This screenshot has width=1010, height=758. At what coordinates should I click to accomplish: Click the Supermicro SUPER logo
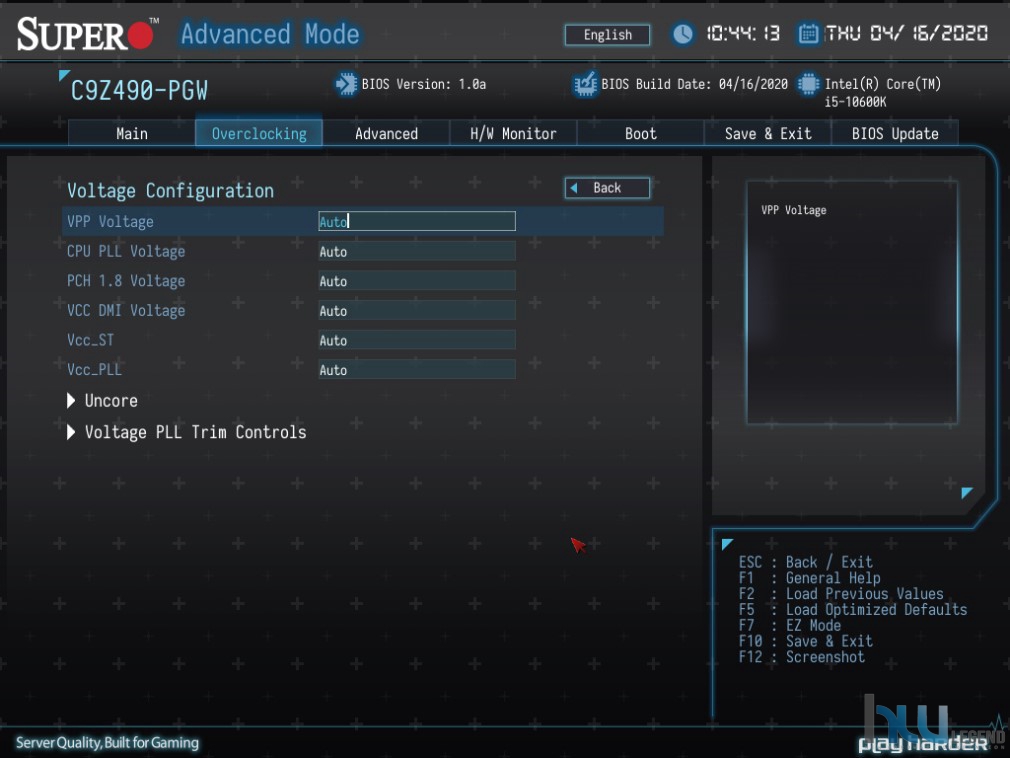click(86, 33)
